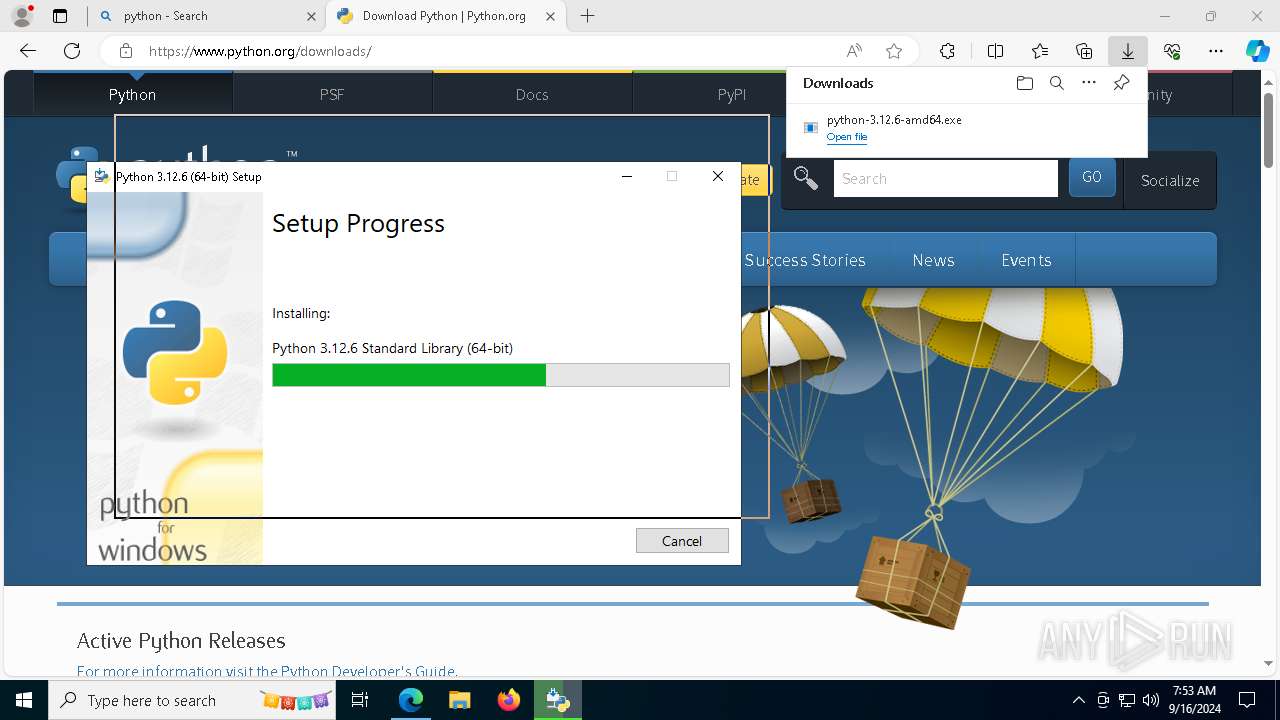Select the PyPI top navigation tab
Viewport: 1280px width, 720px height.
732,94
